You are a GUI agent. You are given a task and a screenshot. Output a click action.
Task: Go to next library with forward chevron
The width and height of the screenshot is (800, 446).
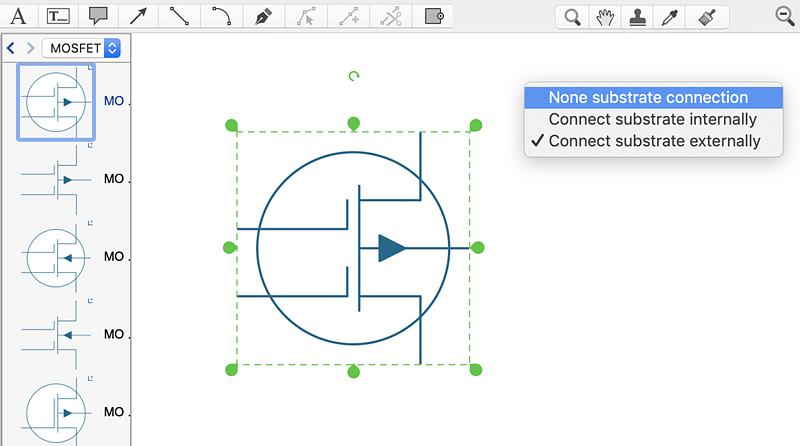pyautogui.click(x=30, y=48)
